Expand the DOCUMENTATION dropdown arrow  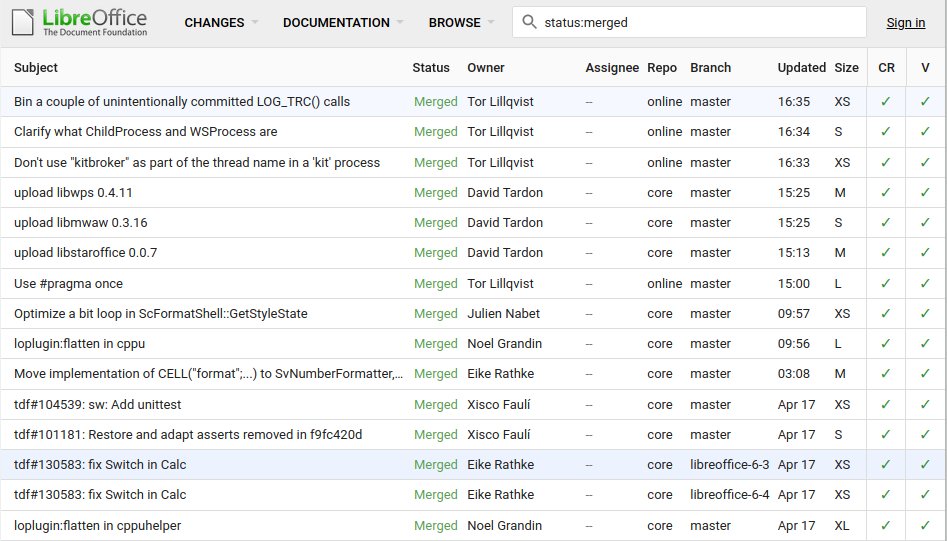coord(400,22)
